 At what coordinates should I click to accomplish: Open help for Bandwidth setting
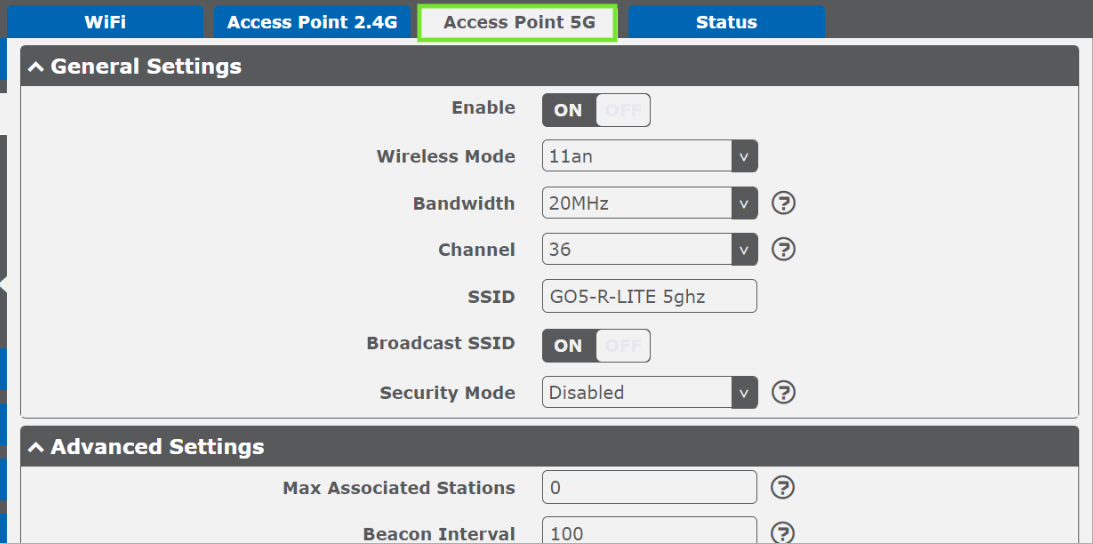pos(784,204)
